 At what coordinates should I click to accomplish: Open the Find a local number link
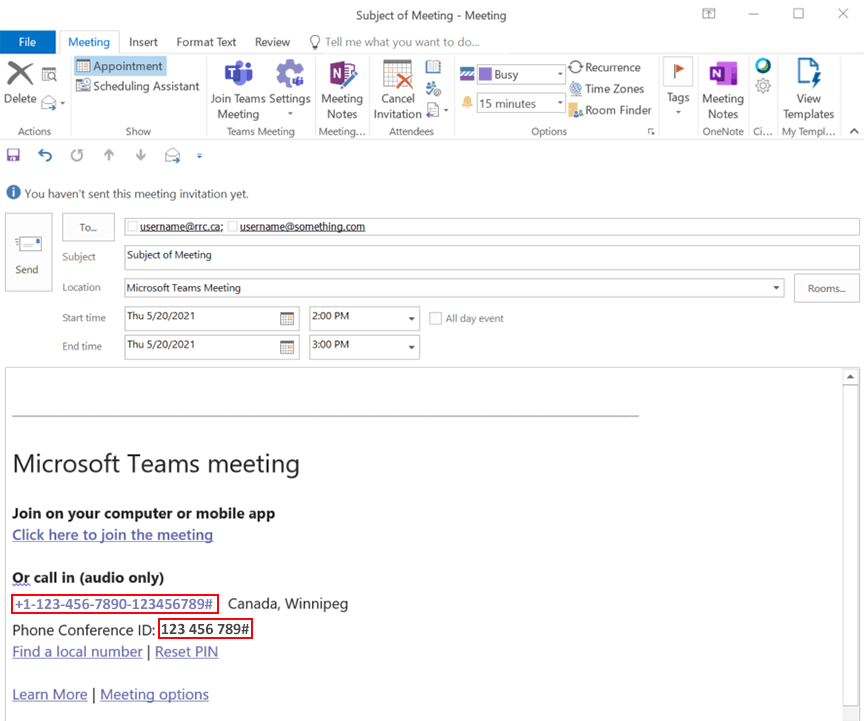(x=77, y=652)
